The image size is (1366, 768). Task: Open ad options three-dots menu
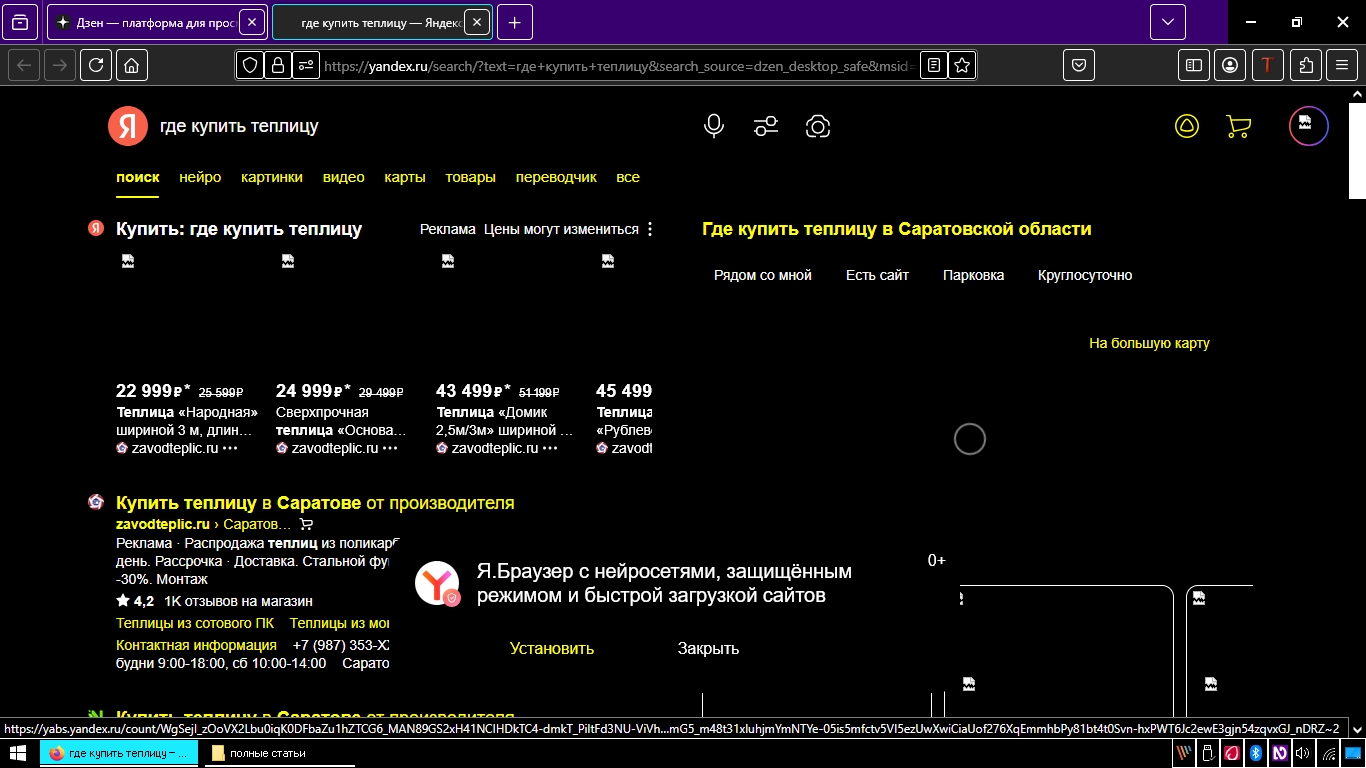point(650,229)
